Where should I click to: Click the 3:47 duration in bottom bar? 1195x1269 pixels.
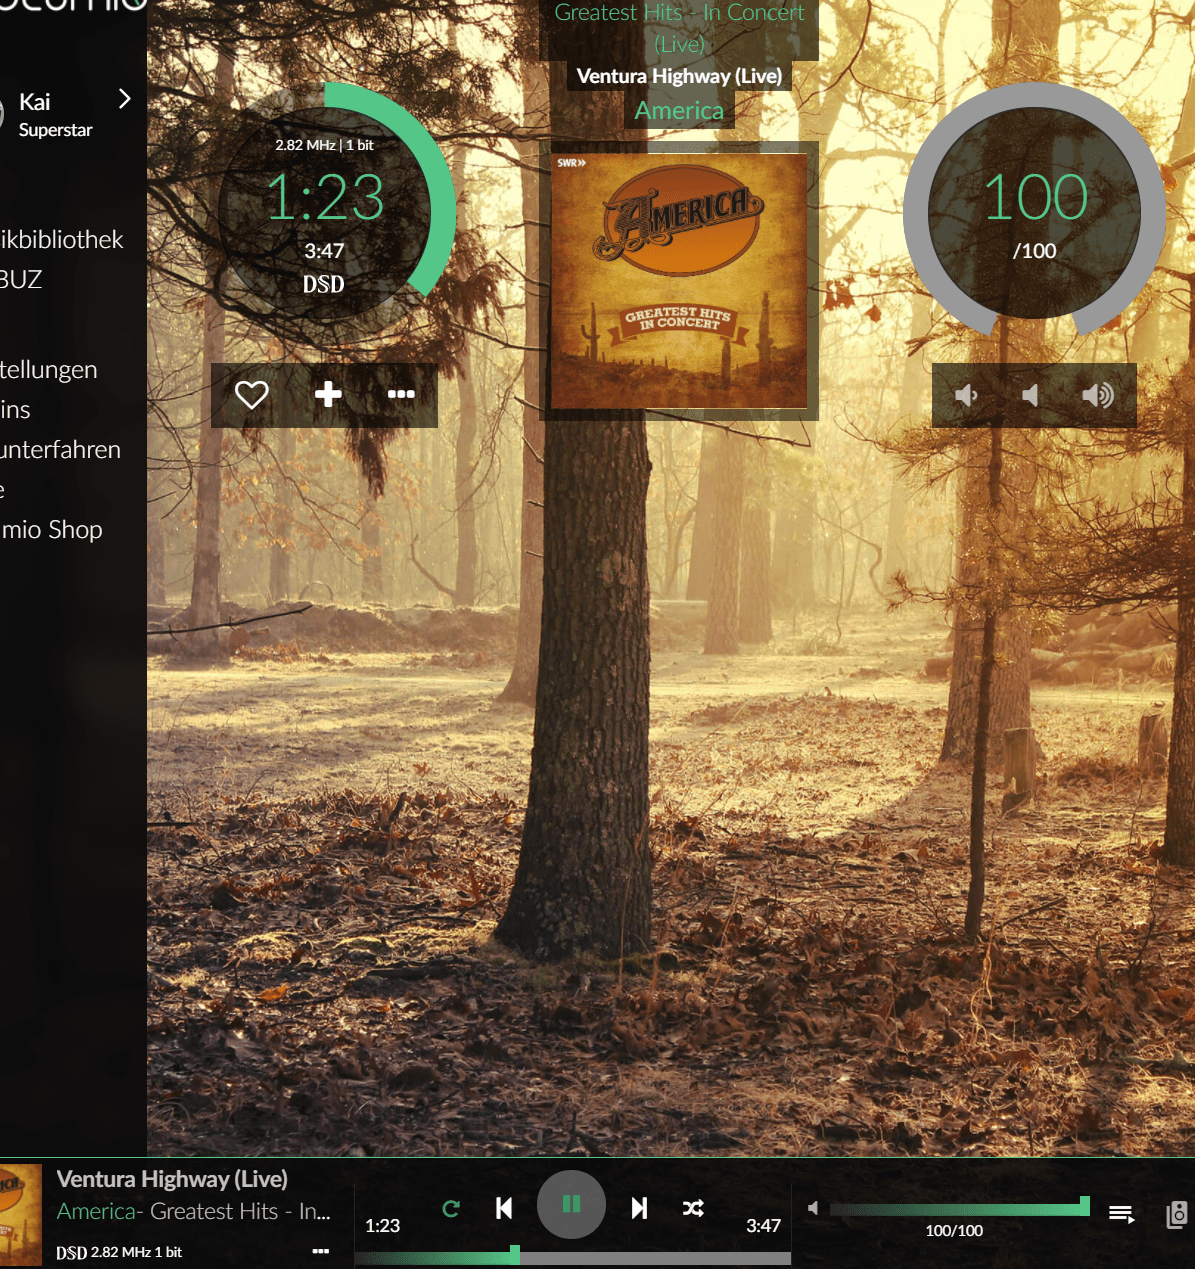pyautogui.click(x=763, y=1225)
